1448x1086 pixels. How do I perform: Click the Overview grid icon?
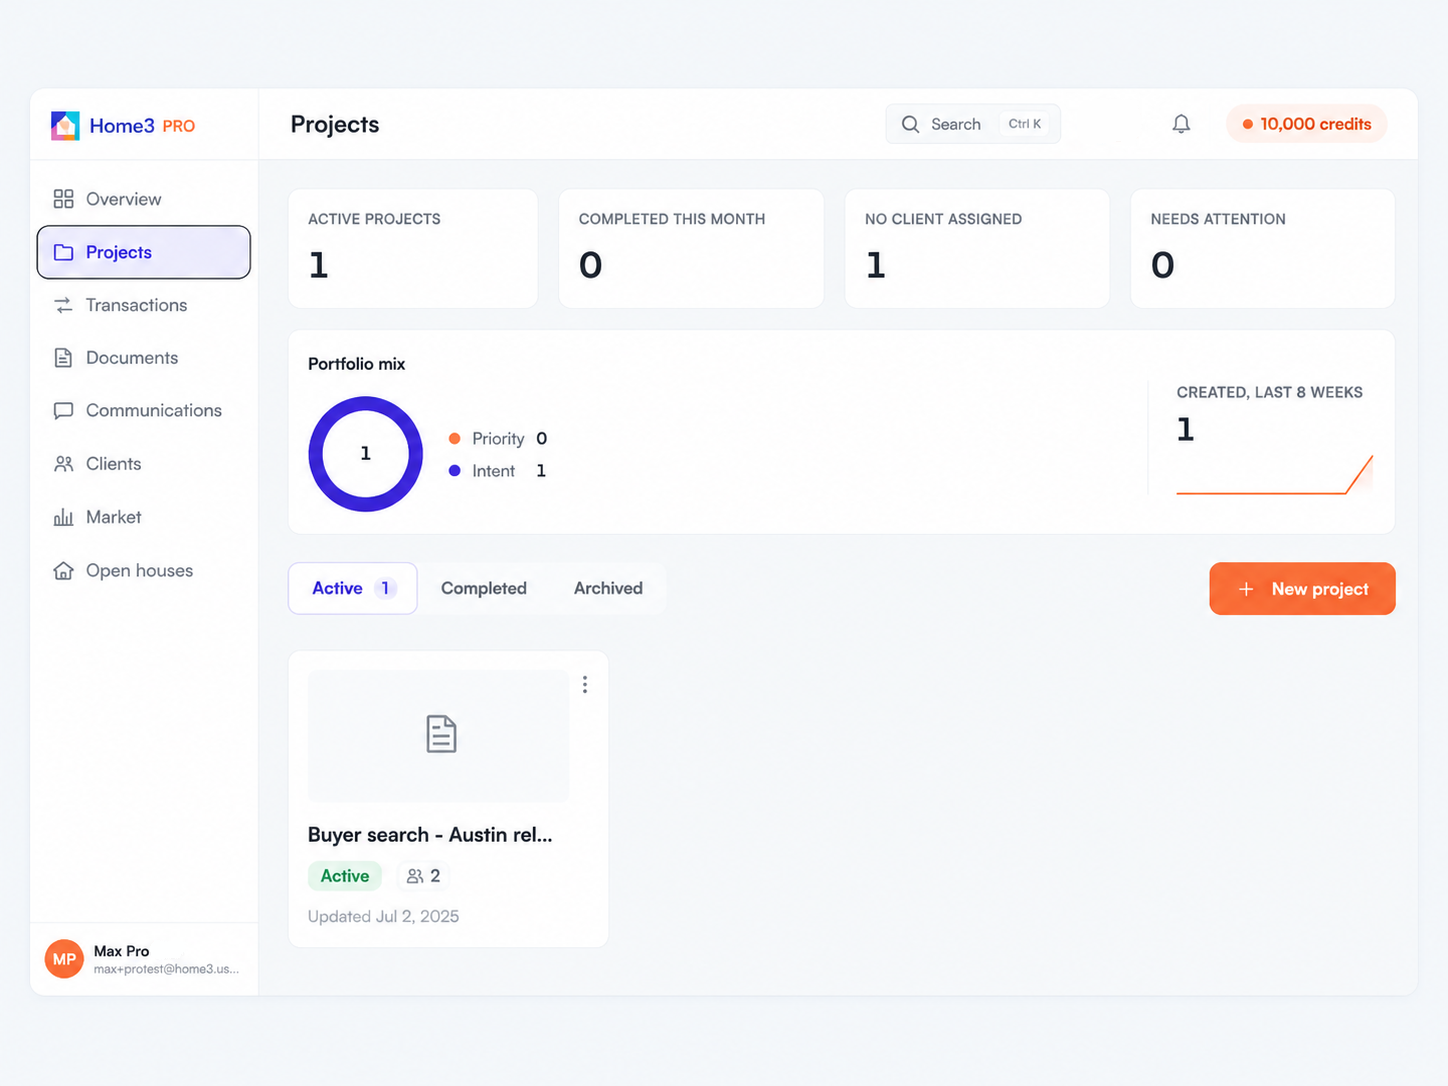63,199
